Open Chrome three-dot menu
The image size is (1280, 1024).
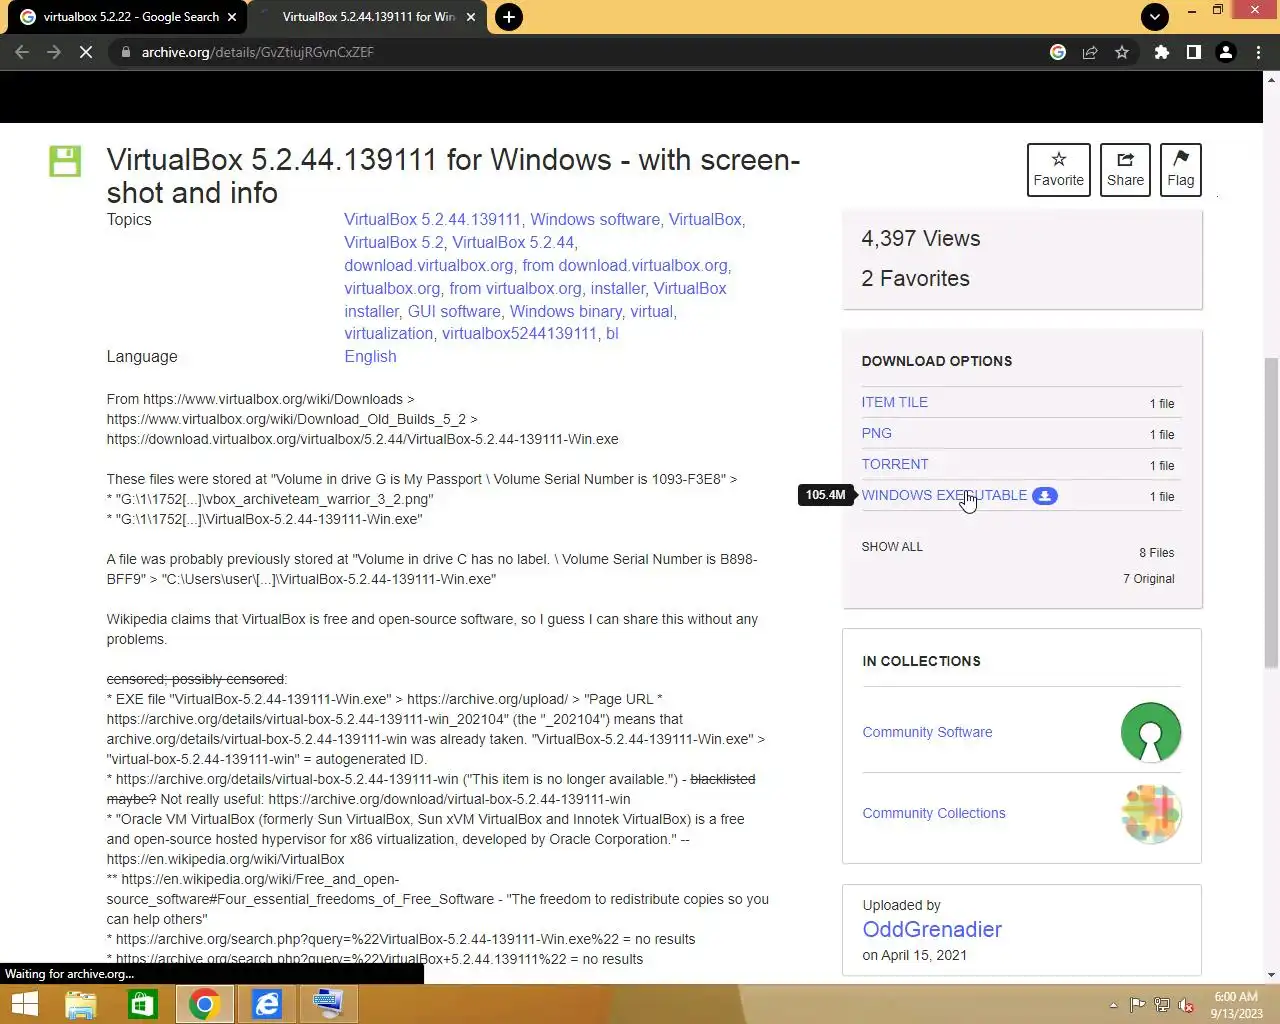pyautogui.click(x=1258, y=52)
